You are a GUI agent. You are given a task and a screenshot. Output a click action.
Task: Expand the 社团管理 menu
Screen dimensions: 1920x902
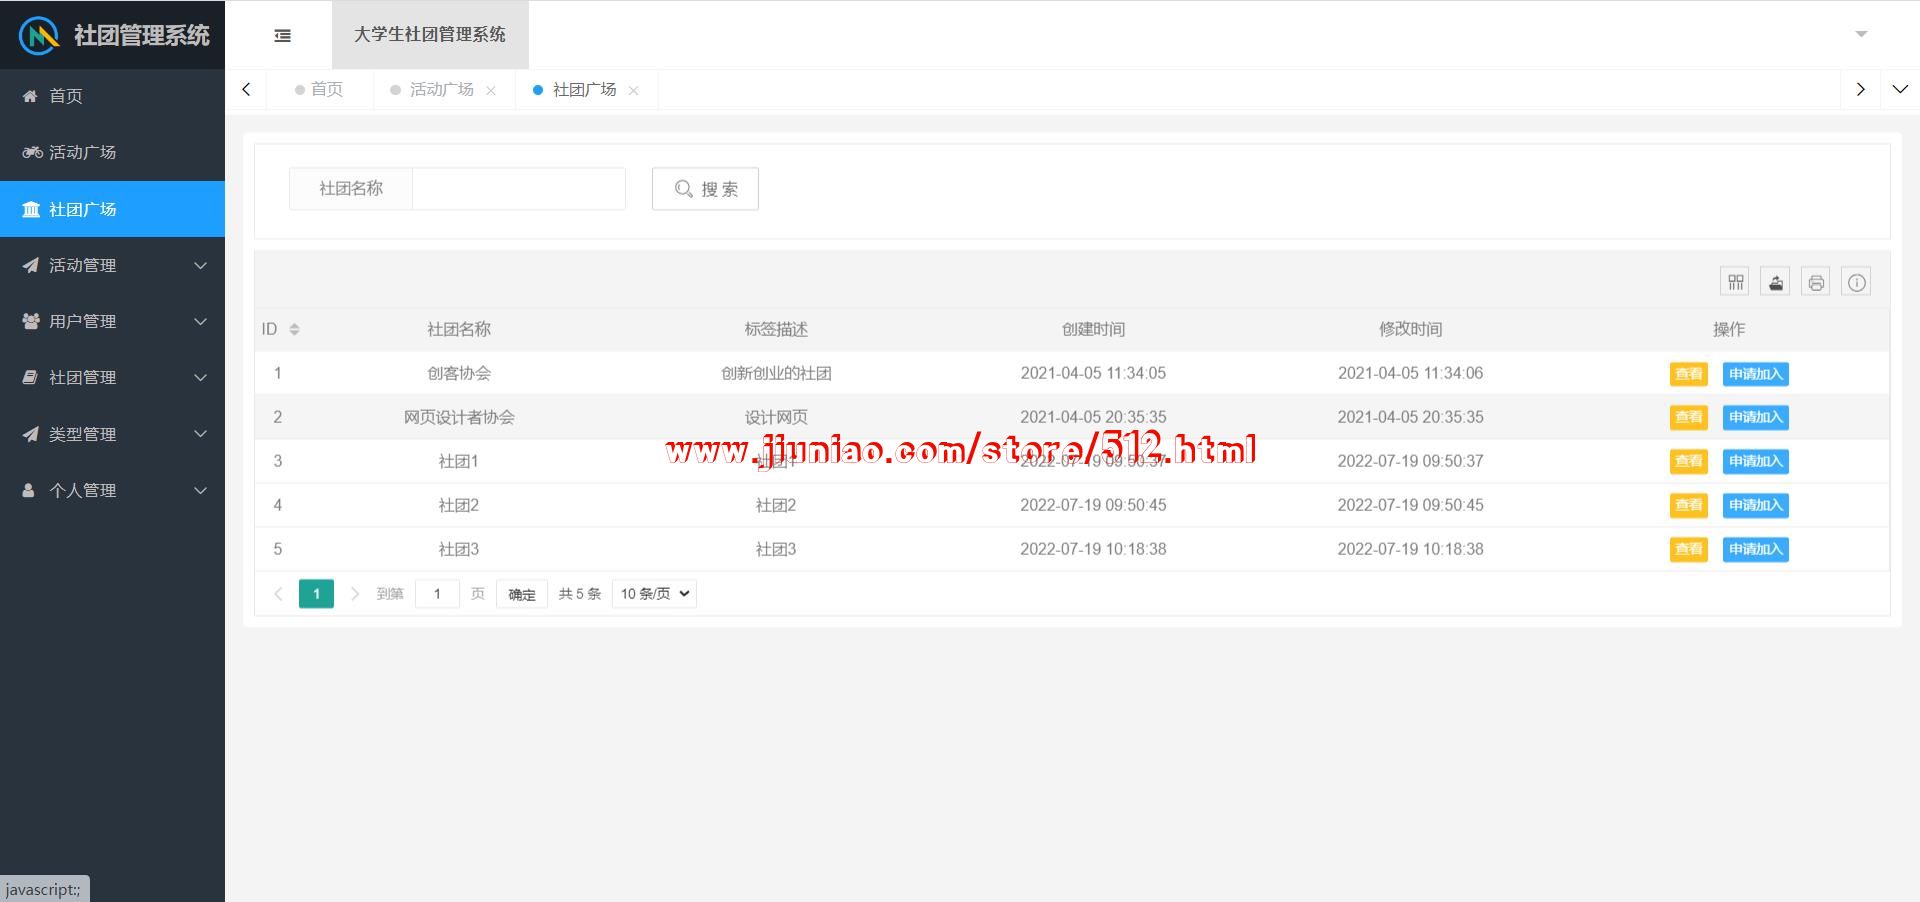(x=112, y=377)
